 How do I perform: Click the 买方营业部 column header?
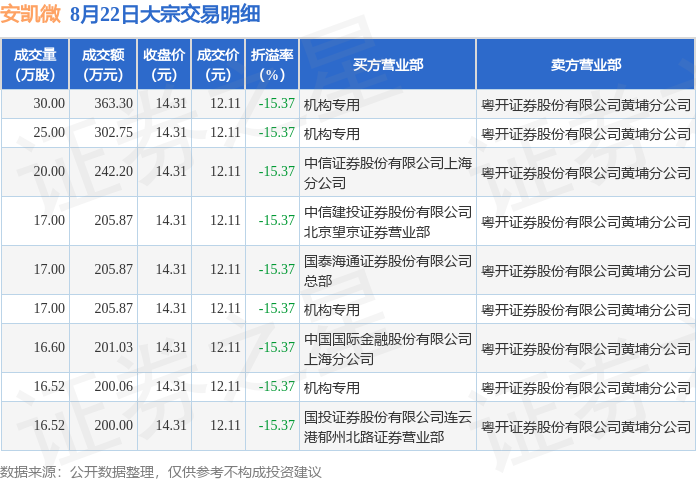pyautogui.click(x=388, y=64)
